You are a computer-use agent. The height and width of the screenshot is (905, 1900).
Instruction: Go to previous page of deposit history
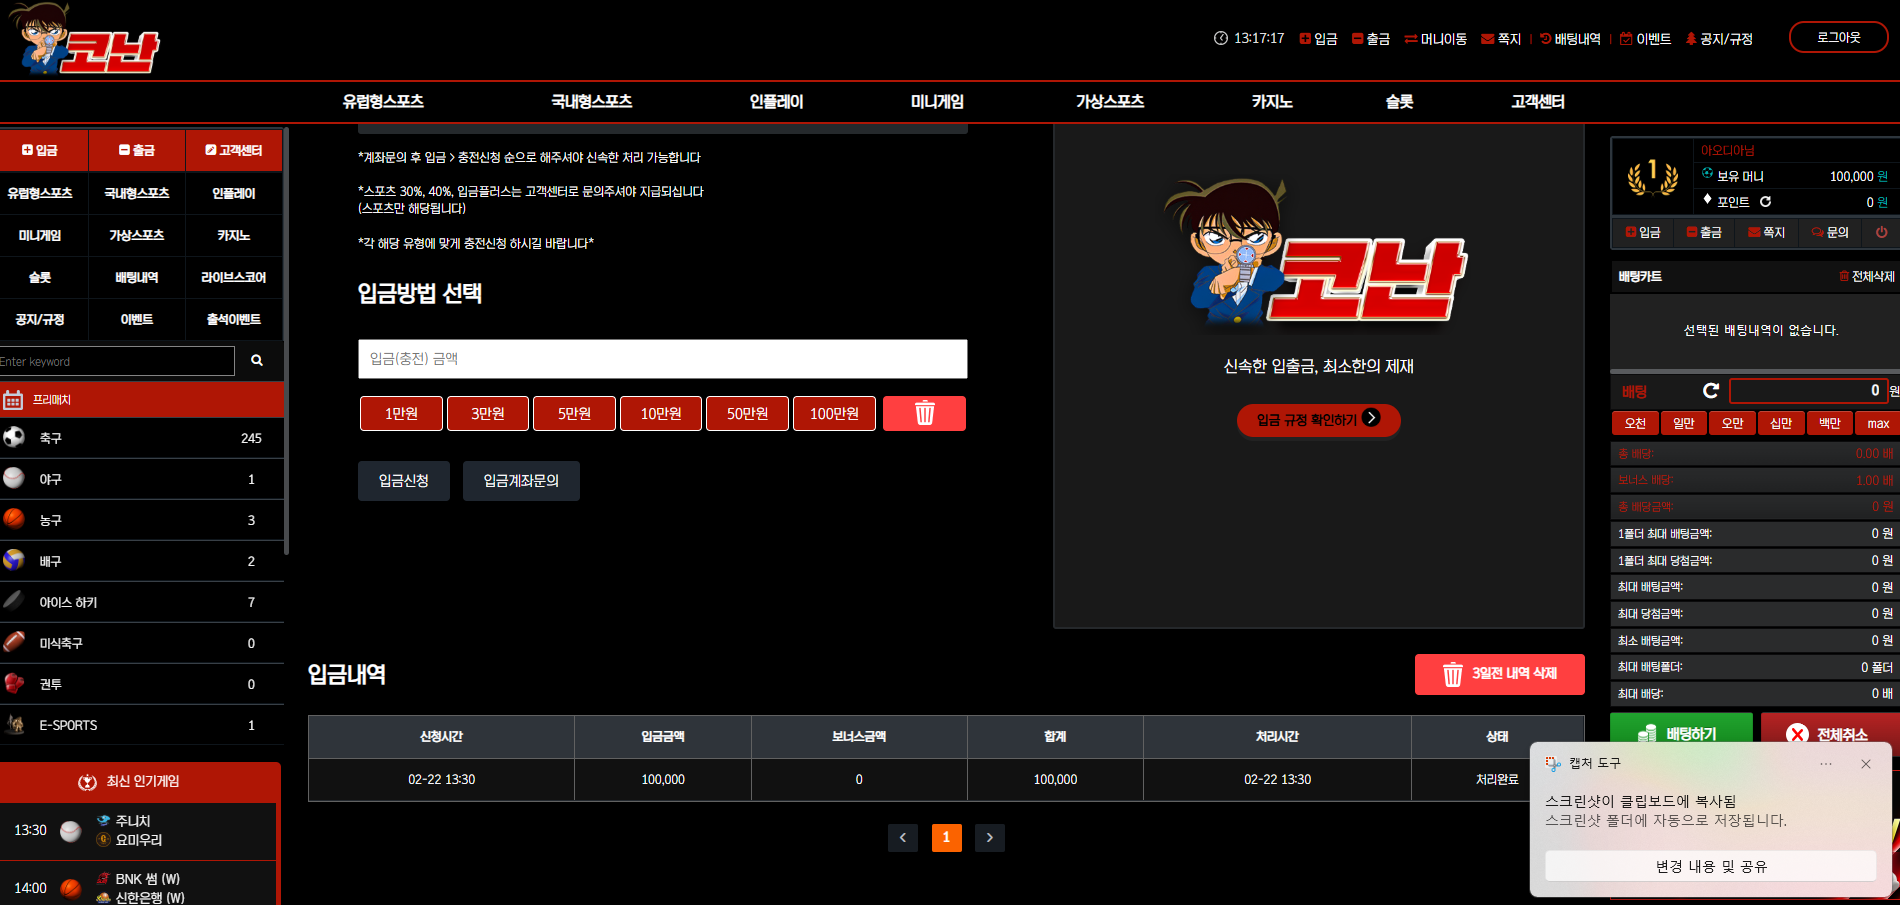pyautogui.click(x=902, y=838)
